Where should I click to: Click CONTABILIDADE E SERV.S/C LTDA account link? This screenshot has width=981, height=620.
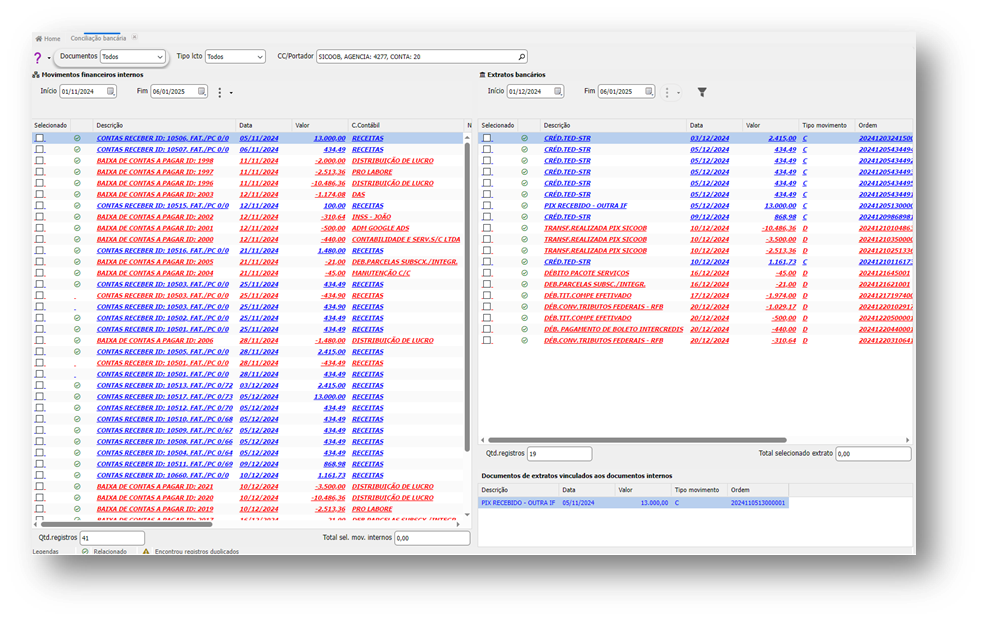click(x=405, y=240)
